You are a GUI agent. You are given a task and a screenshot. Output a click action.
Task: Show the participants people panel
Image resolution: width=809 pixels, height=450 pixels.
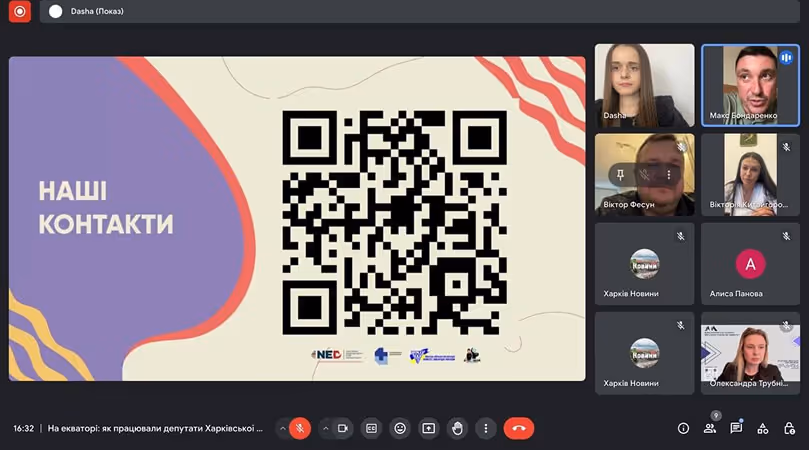[710, 428]
